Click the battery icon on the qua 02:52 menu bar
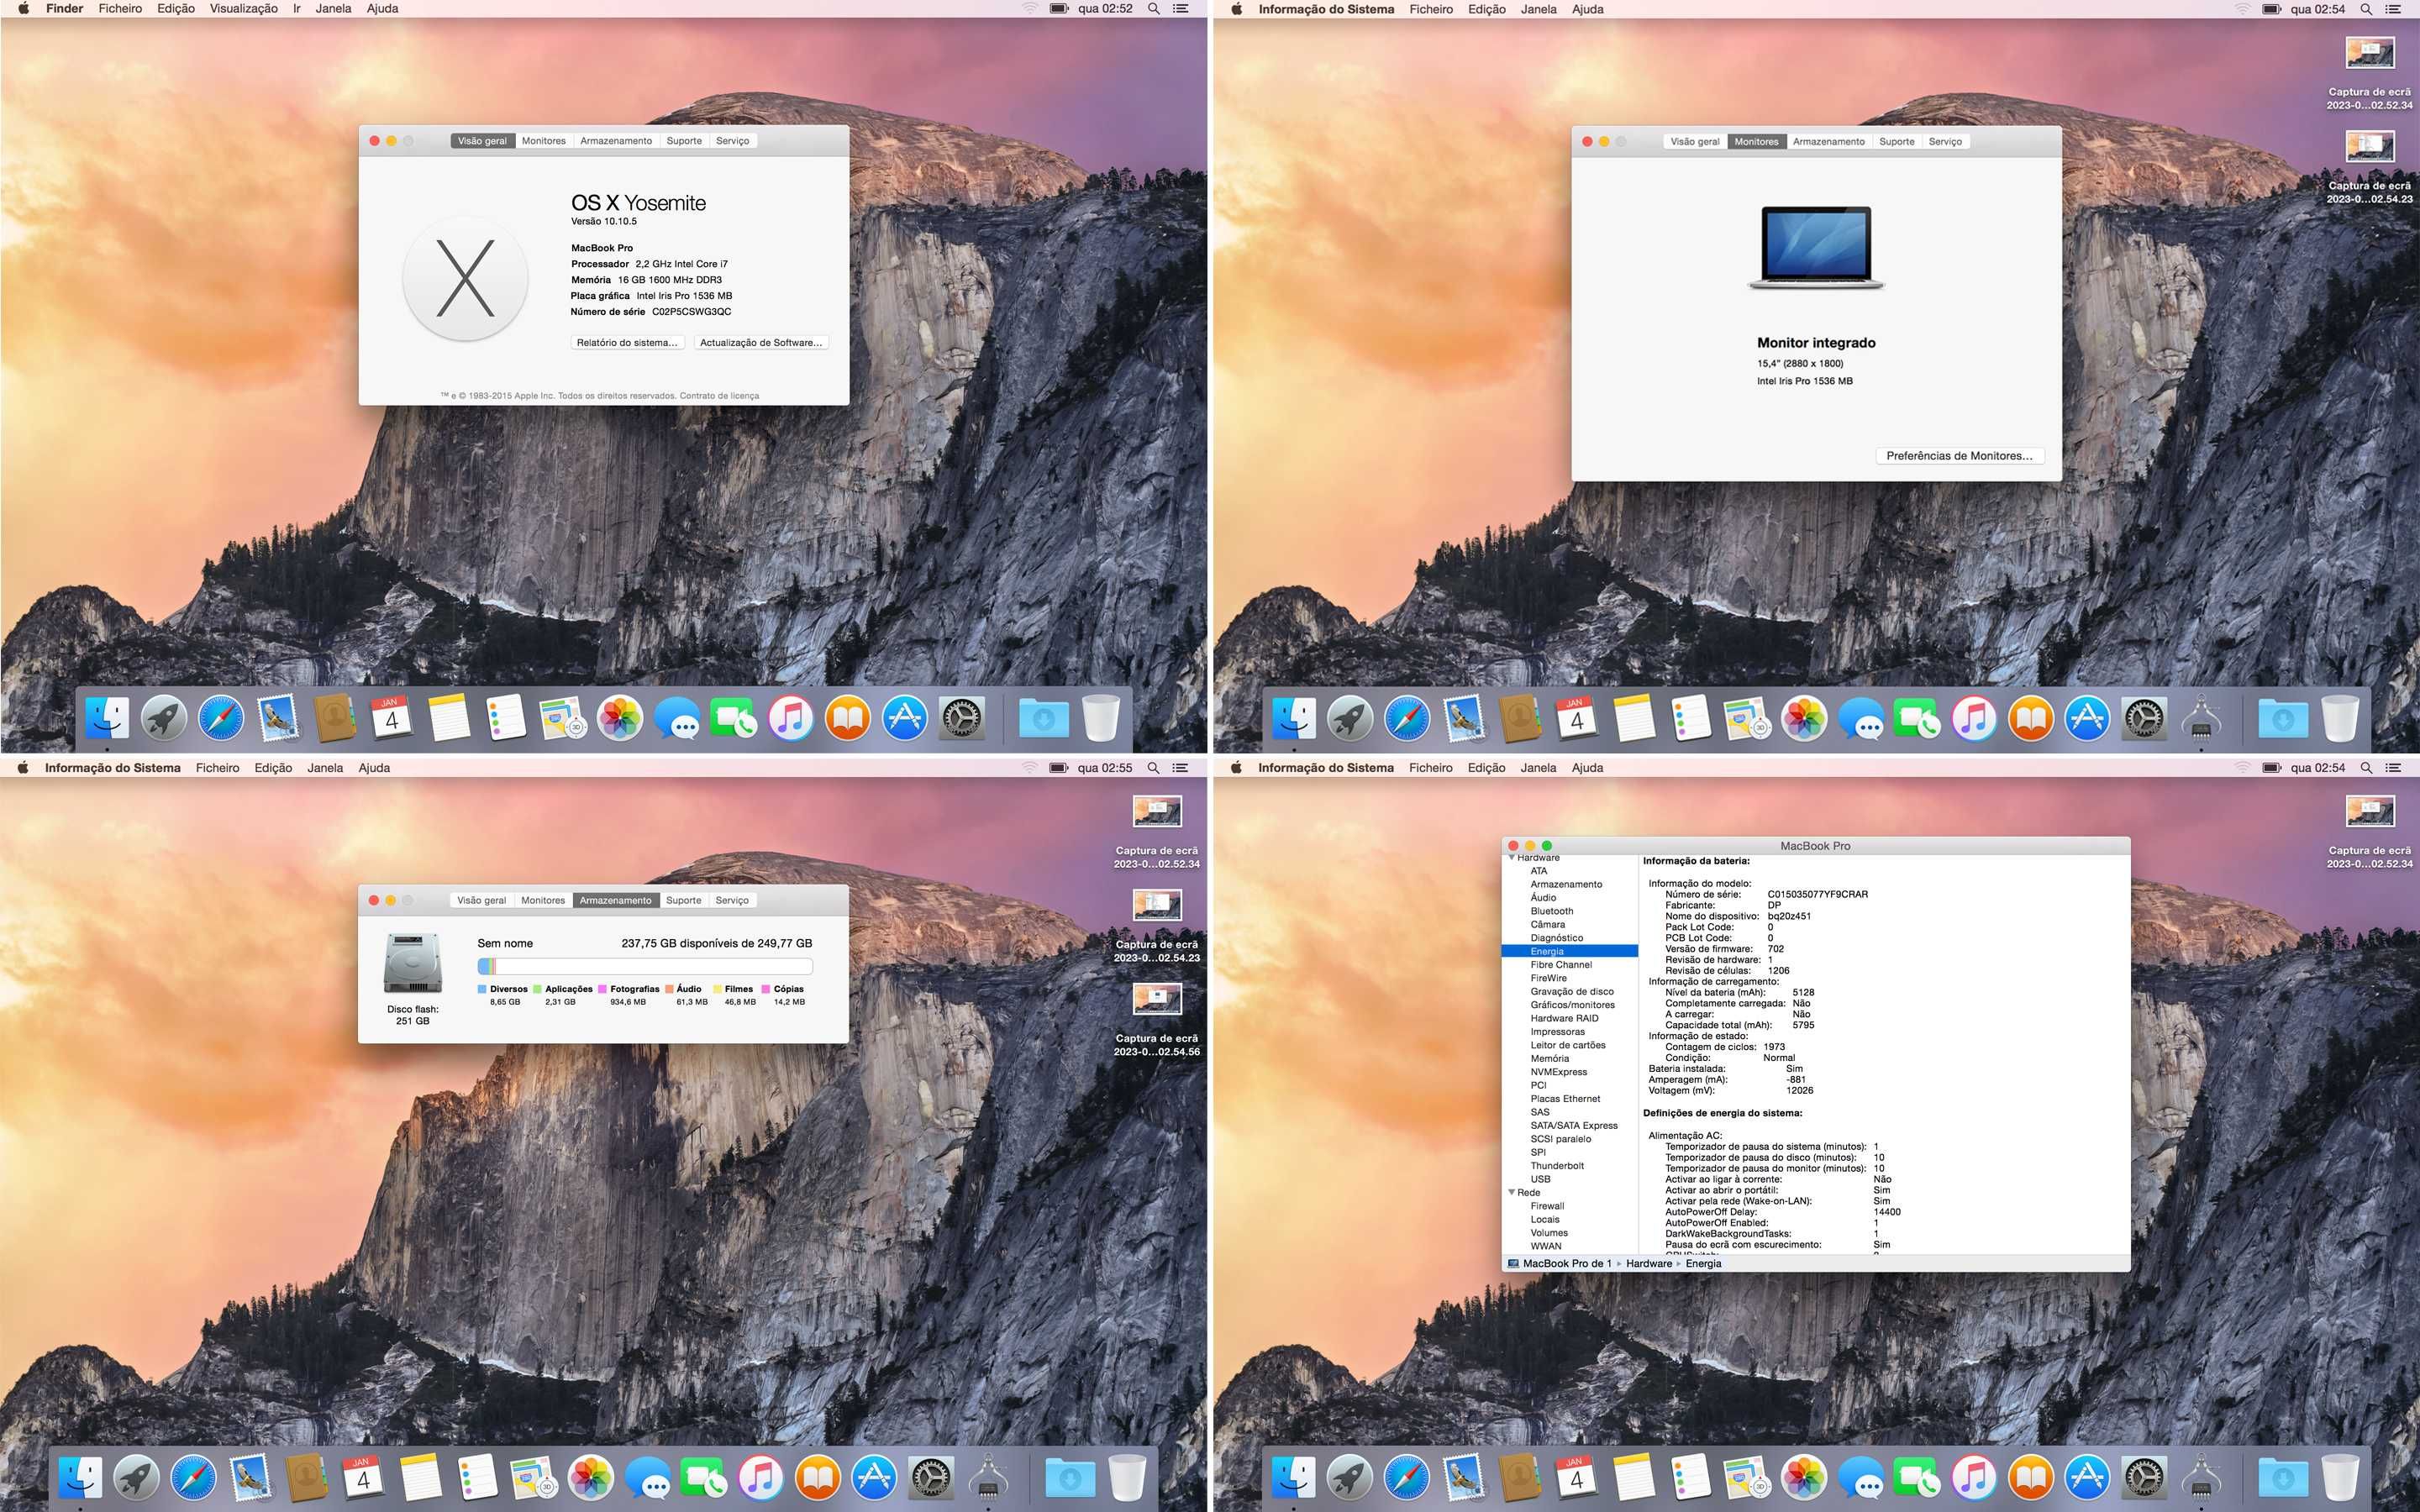This screenshot has height=1512, width=2420. [1059, 9]
